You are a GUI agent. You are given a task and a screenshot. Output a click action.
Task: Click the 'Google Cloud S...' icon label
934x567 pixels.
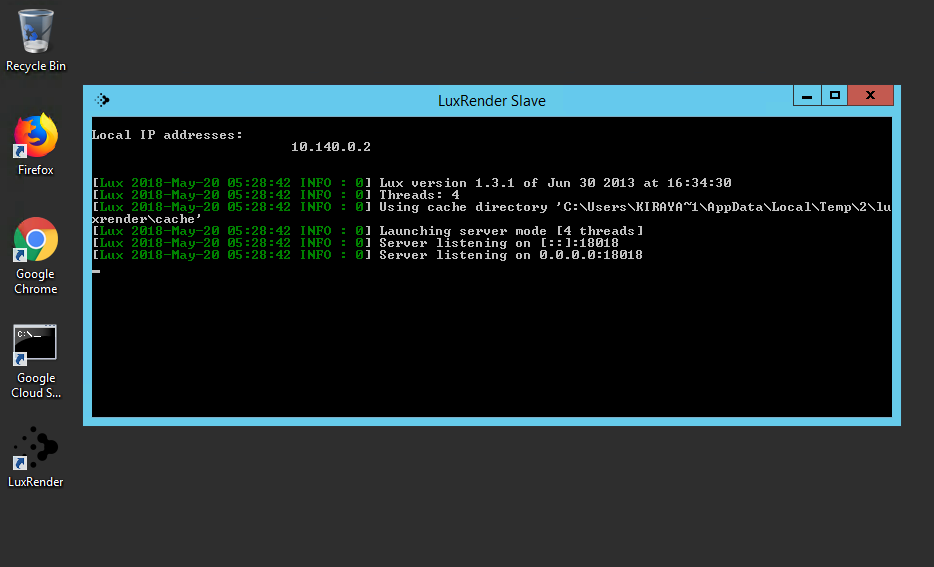(x=36, y=385)
